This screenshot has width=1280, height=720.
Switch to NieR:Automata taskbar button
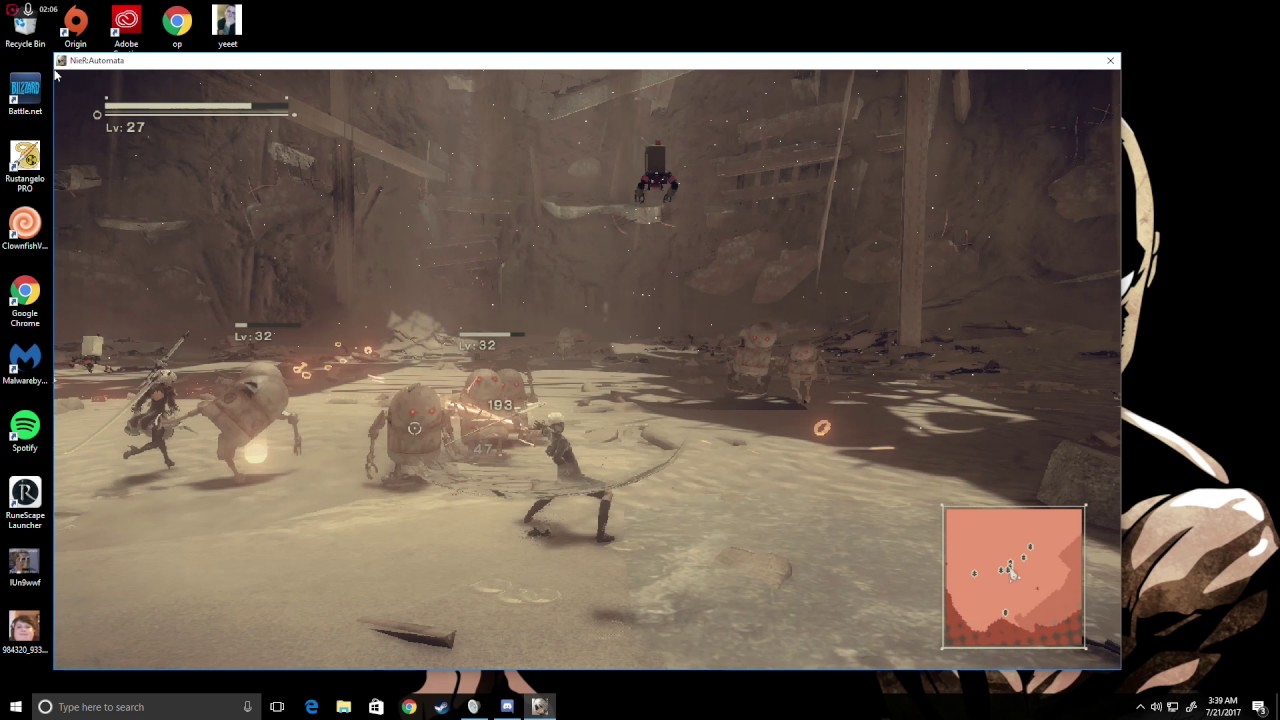click(x=539, y=707)
